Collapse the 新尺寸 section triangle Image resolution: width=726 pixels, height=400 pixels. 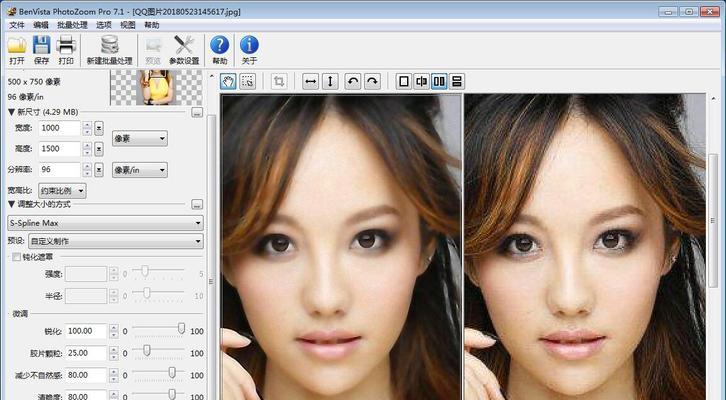[12, 112]
